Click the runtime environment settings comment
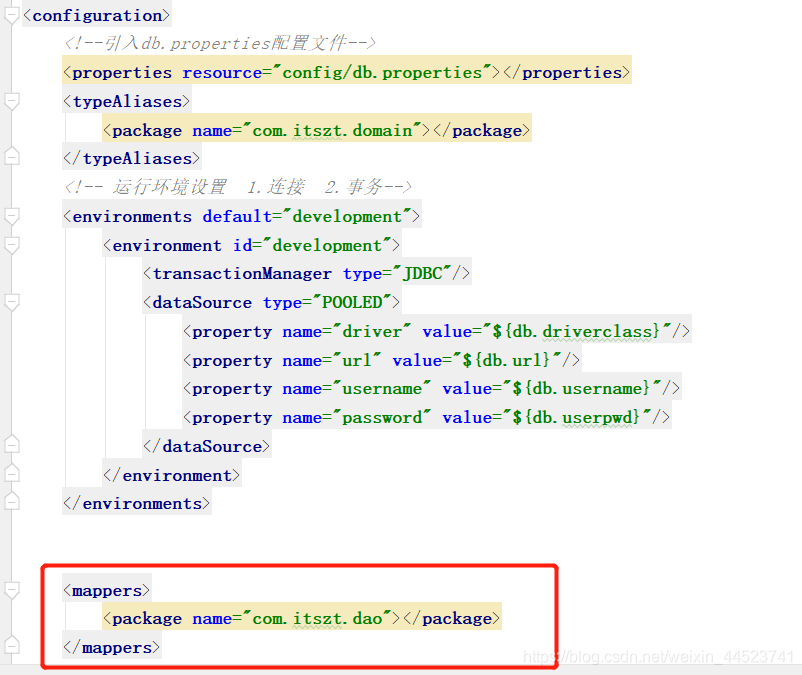802x675 pixels. click(238, 187)
